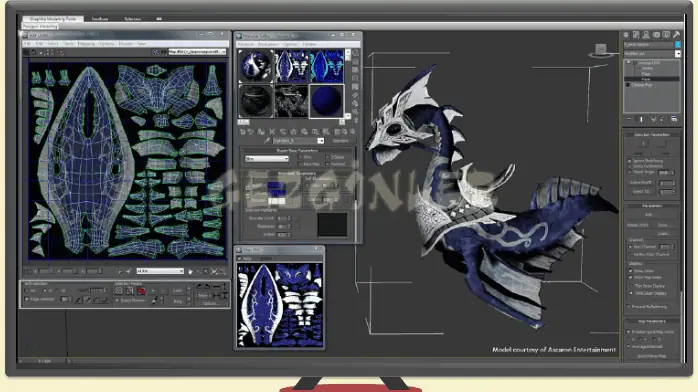The image size is (698, 392).
Task: Select Edge sub-object mode in the Edit UVWs panel
Action: pyautogui.click(x=130, y=291)
